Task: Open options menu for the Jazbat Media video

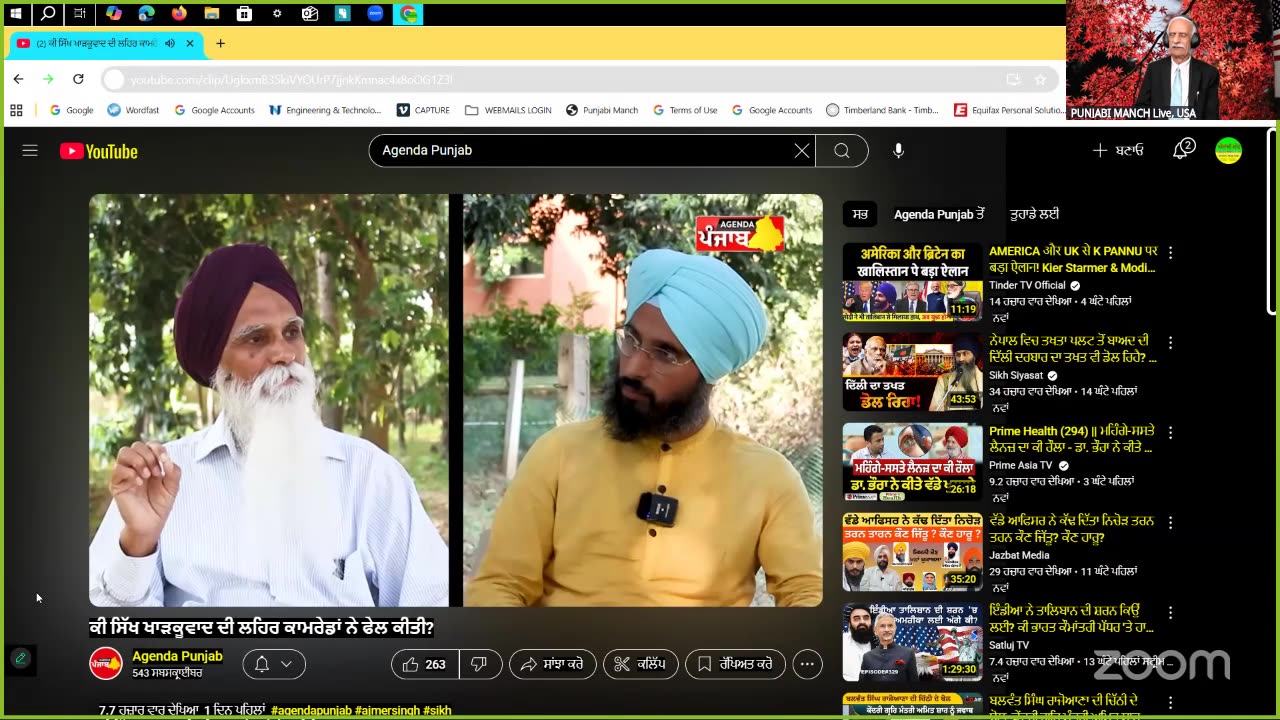Action: [x=1170, y=523]
